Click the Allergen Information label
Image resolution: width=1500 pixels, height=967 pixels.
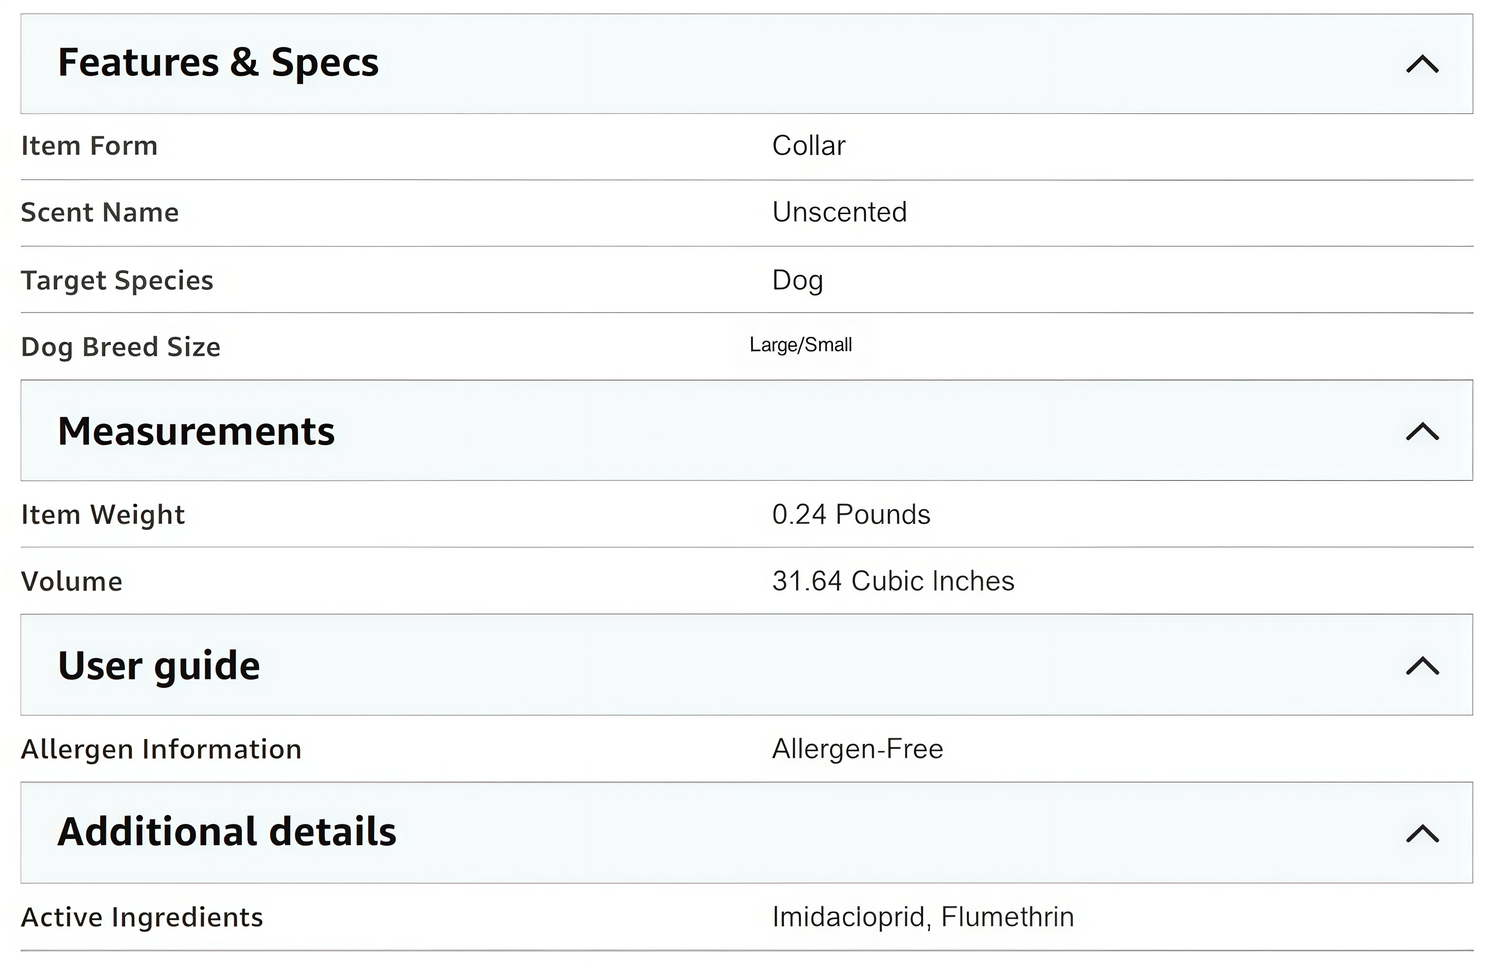161,749
